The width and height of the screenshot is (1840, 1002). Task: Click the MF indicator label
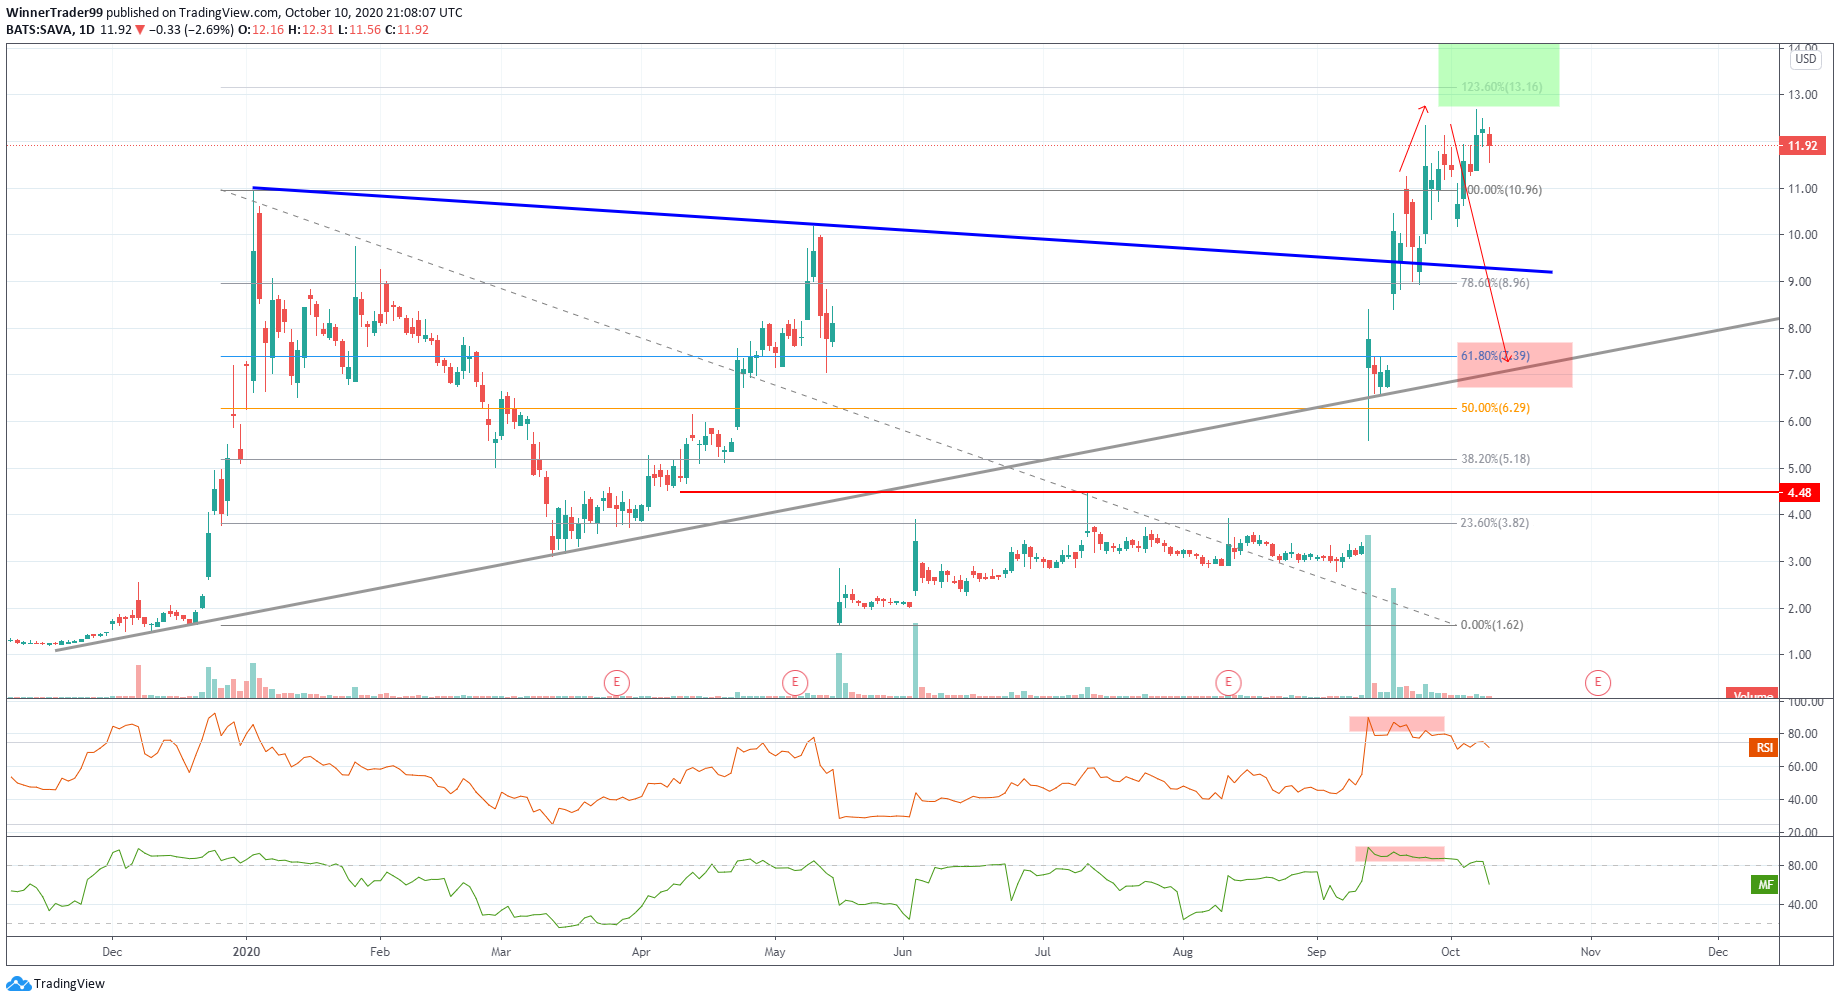pyautogui.click(x=1765, y=885)
